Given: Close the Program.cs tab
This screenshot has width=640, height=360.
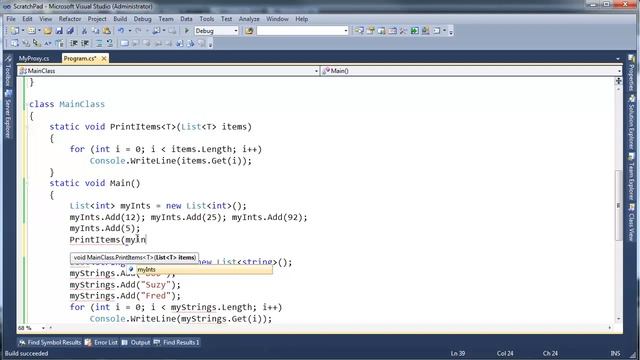Looking at the screenshot, I should 104,59.
